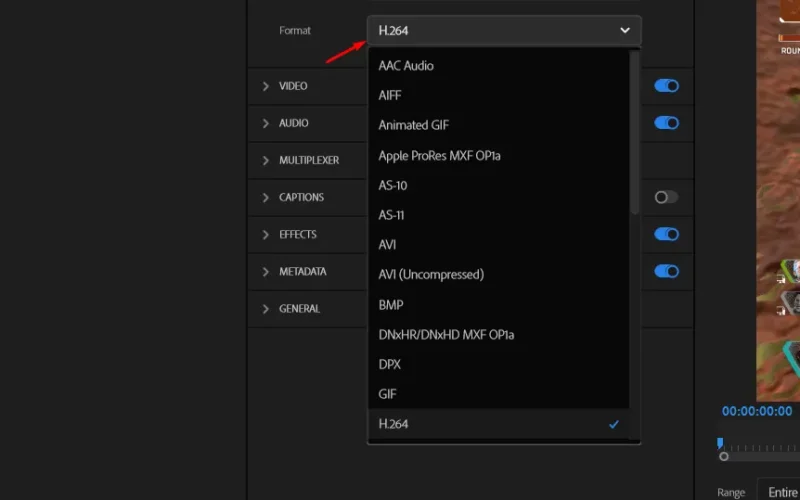
Task: Click the MULTIPLEXER section label
Action: coord(309,161)
